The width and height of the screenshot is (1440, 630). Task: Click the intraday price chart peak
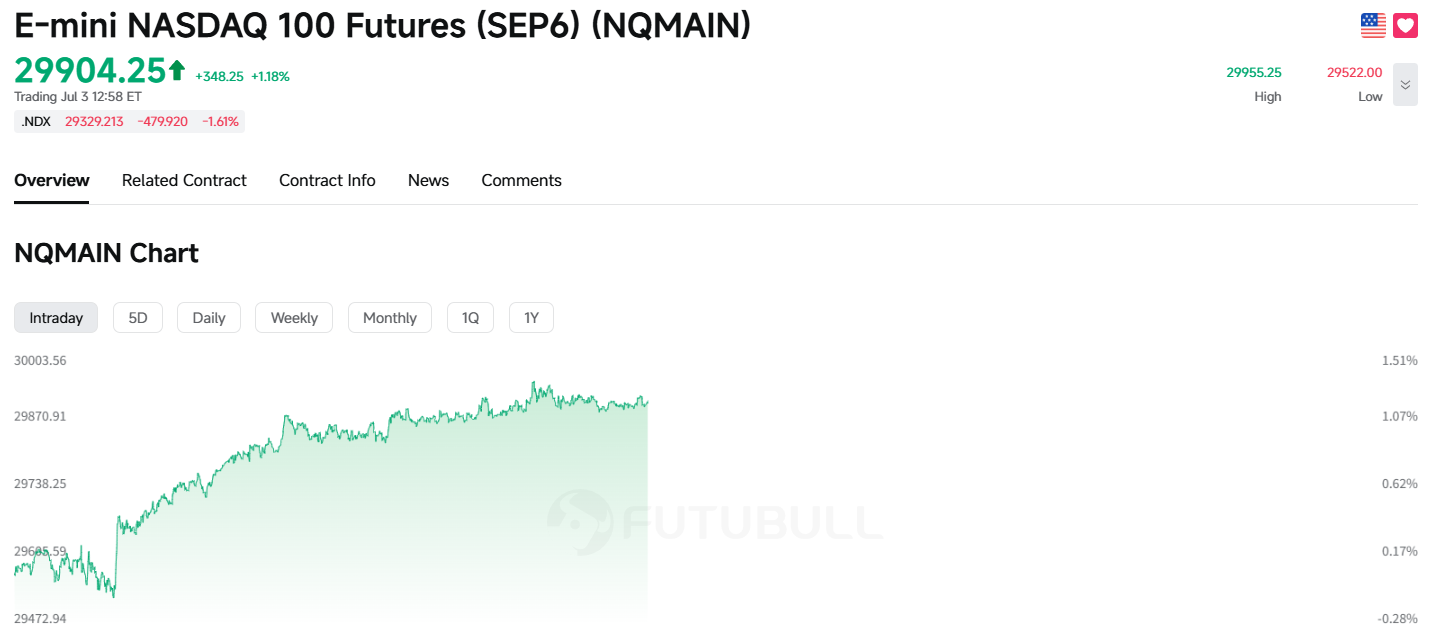pos(534,382)
